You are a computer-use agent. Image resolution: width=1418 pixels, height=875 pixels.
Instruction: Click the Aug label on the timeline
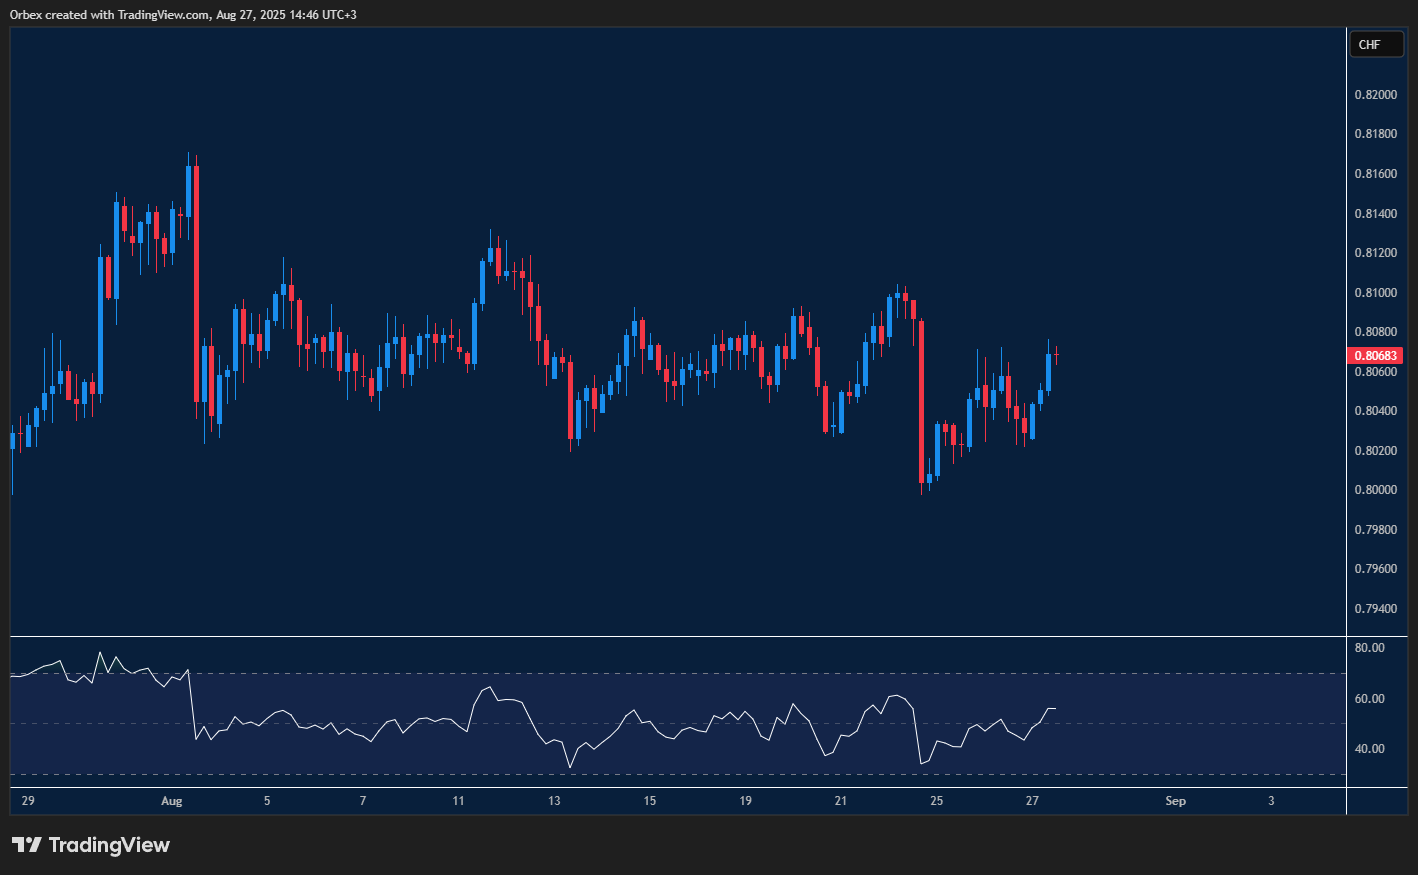172,800
